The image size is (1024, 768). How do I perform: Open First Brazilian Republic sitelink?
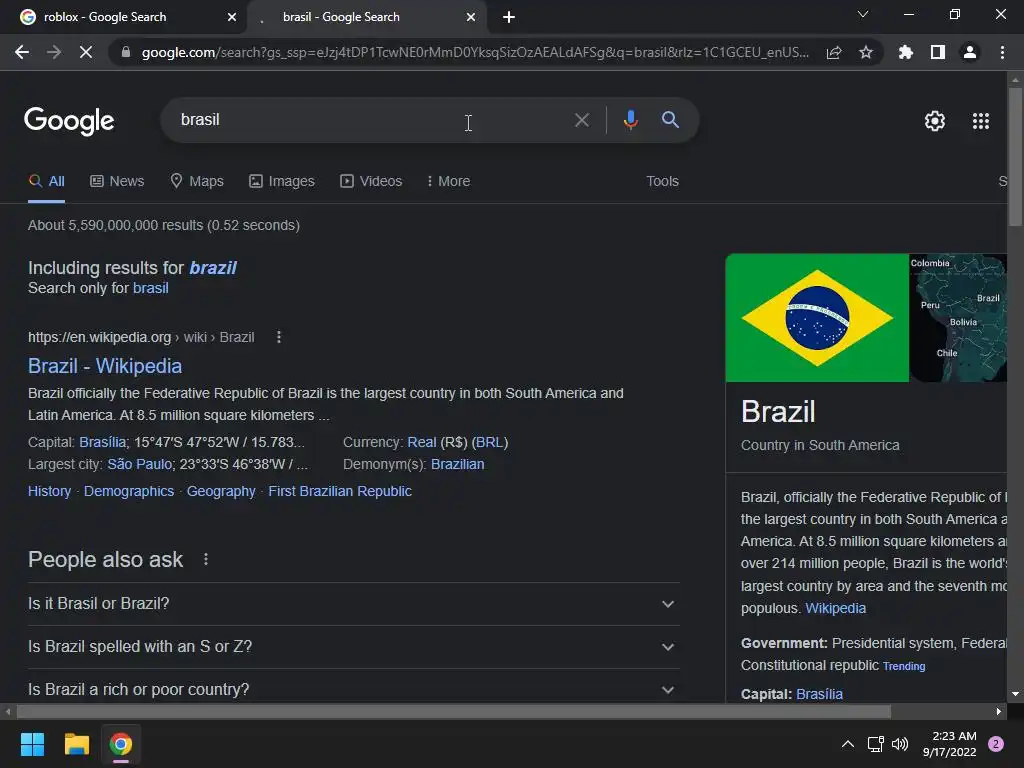coord(340,491)
